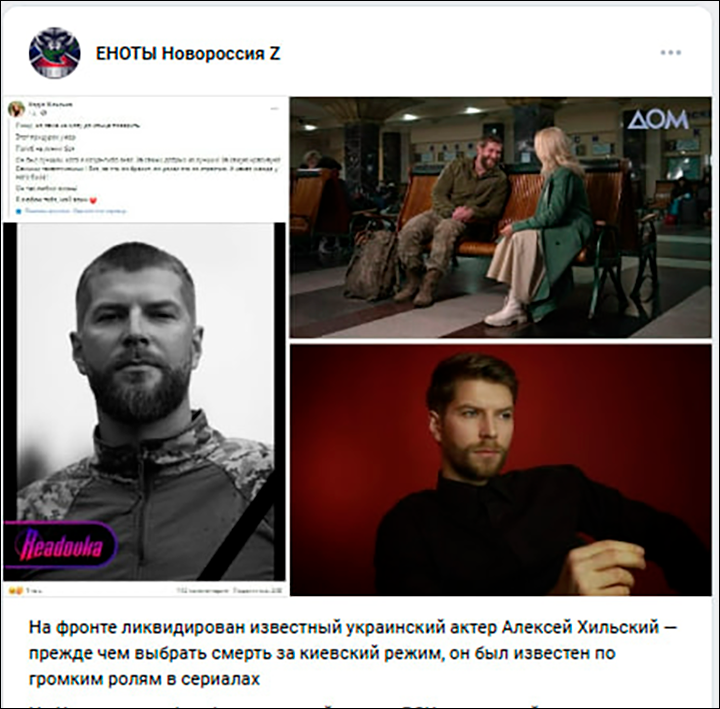
Task: Click the globe privacy icon under author name
Action: pyautogui.click(x=45, y=113)
